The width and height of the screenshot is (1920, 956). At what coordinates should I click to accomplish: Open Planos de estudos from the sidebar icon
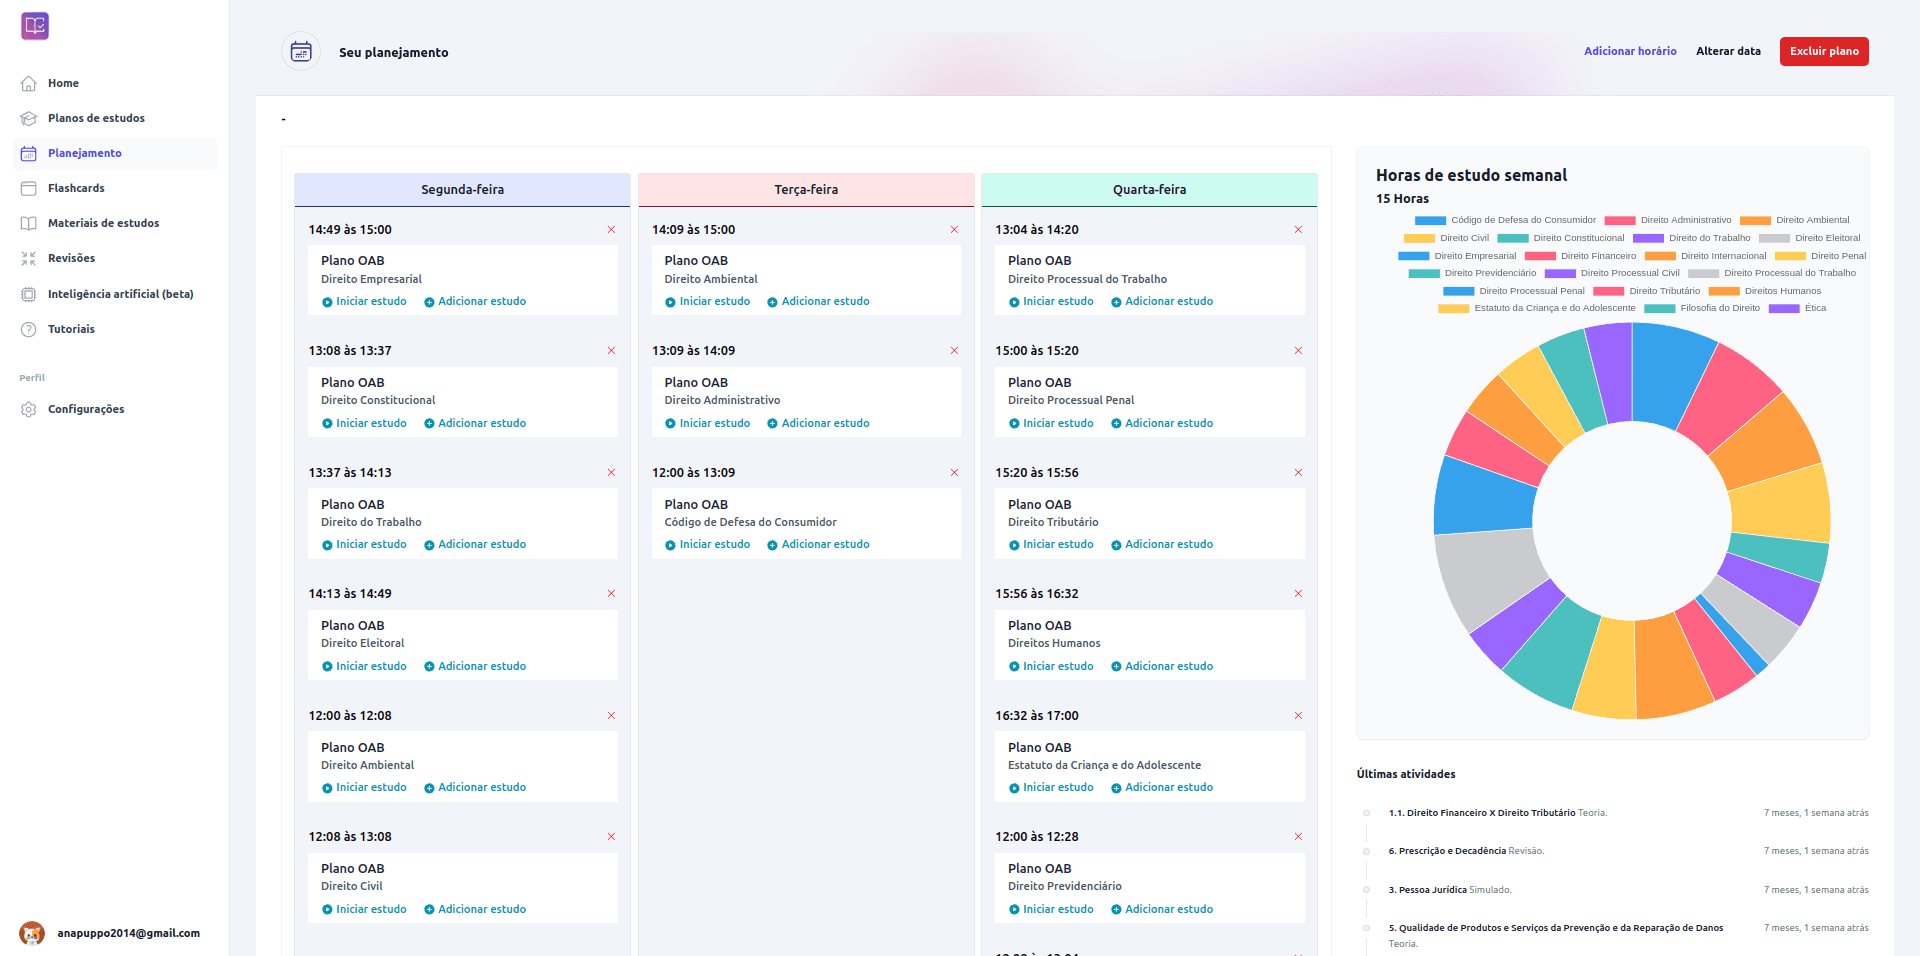click(x=29, y=118)
